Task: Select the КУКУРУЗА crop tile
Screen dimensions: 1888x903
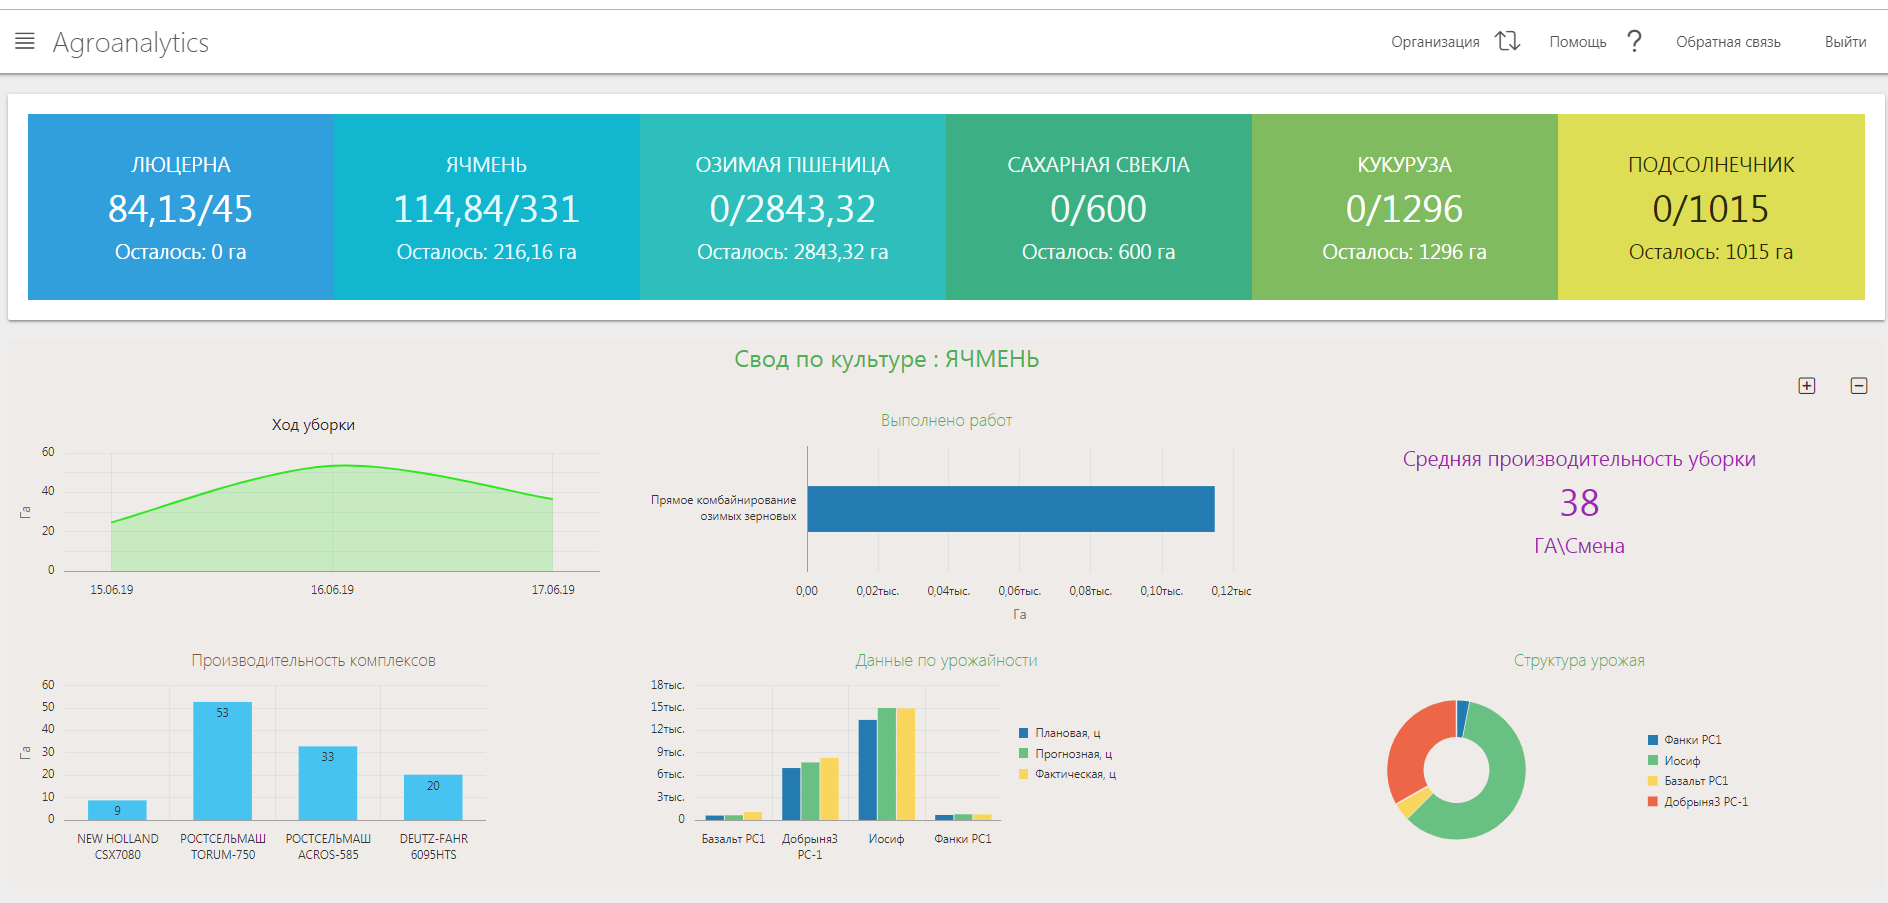Action: 1404,207
